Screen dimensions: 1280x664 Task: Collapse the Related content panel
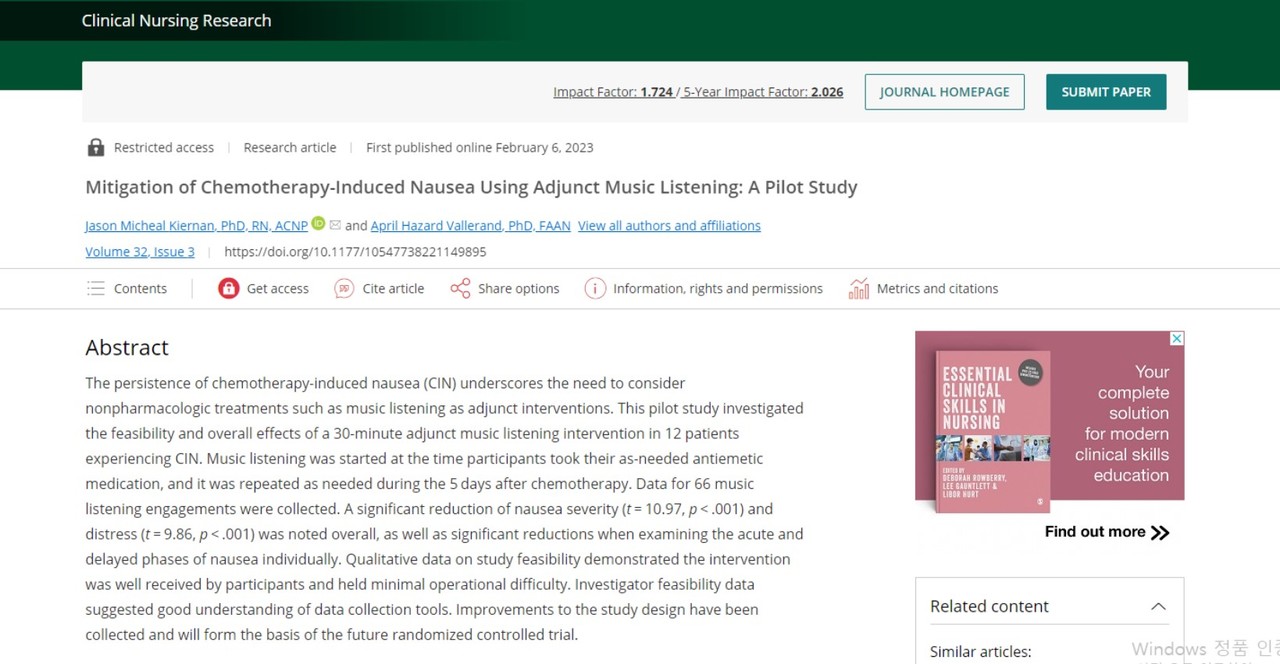pos(1158,606)
